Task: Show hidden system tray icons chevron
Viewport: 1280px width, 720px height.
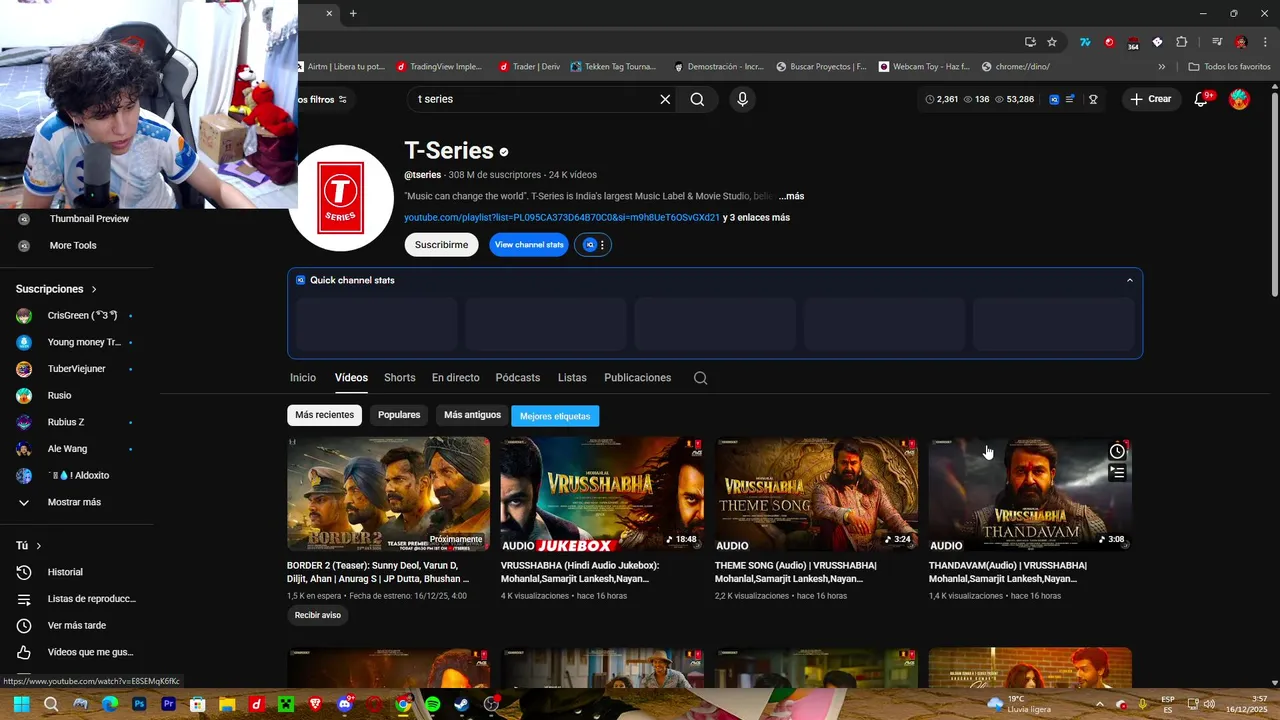Action: pos(1099,704)
